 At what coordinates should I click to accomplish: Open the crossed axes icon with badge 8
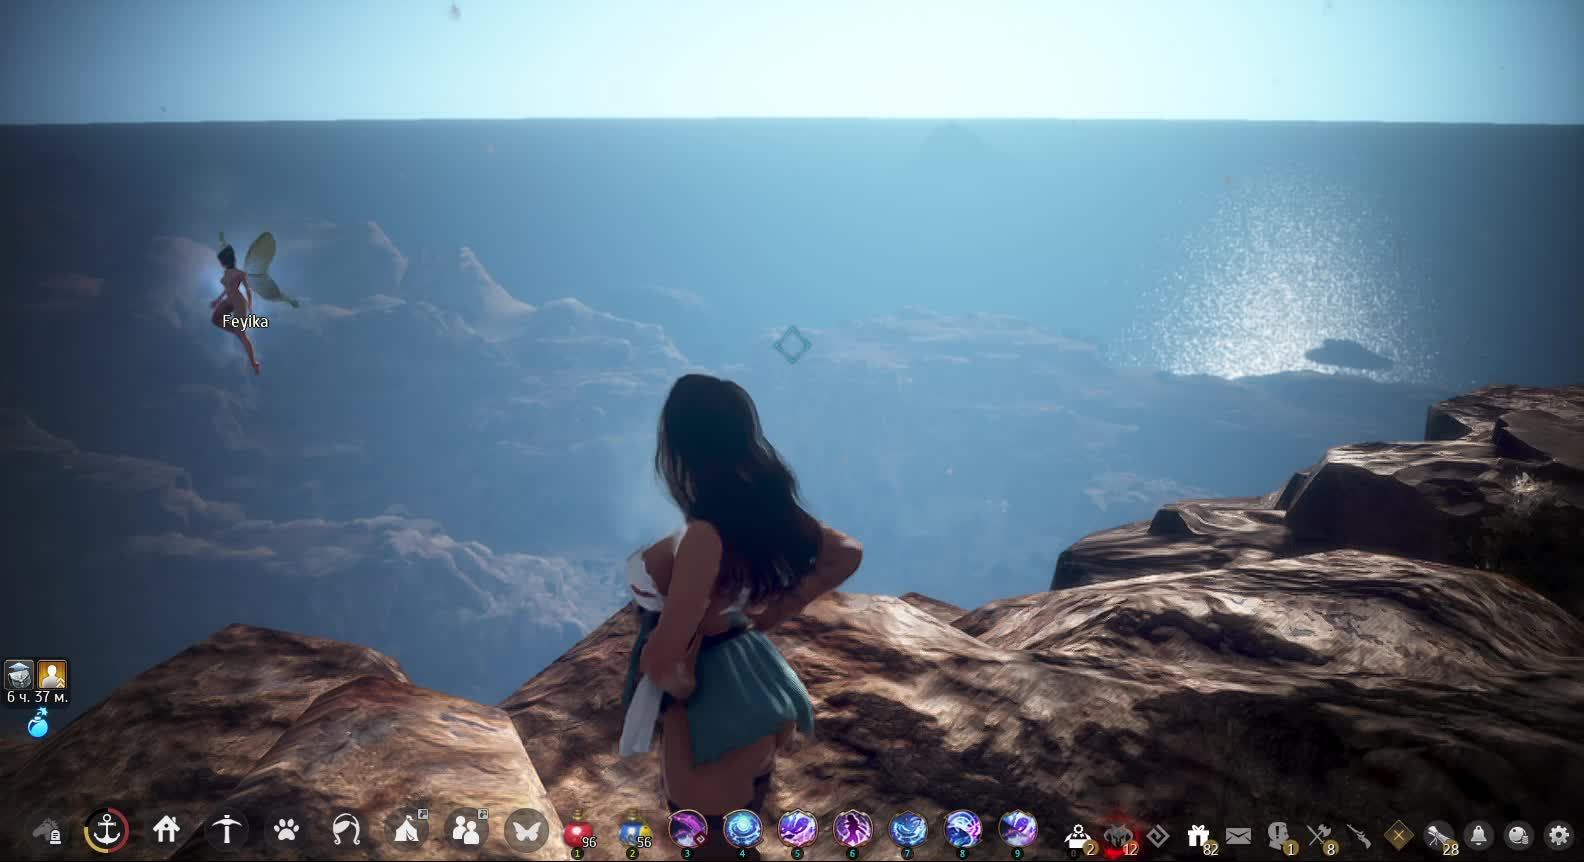click(1320, 836)
